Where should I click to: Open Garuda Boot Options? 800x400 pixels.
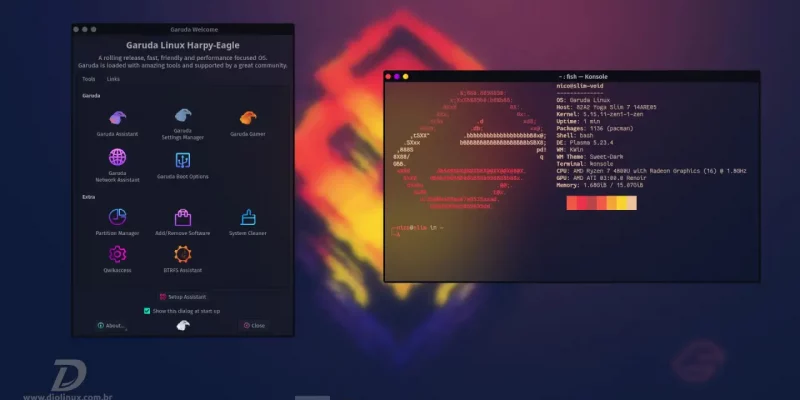(183, 166)
